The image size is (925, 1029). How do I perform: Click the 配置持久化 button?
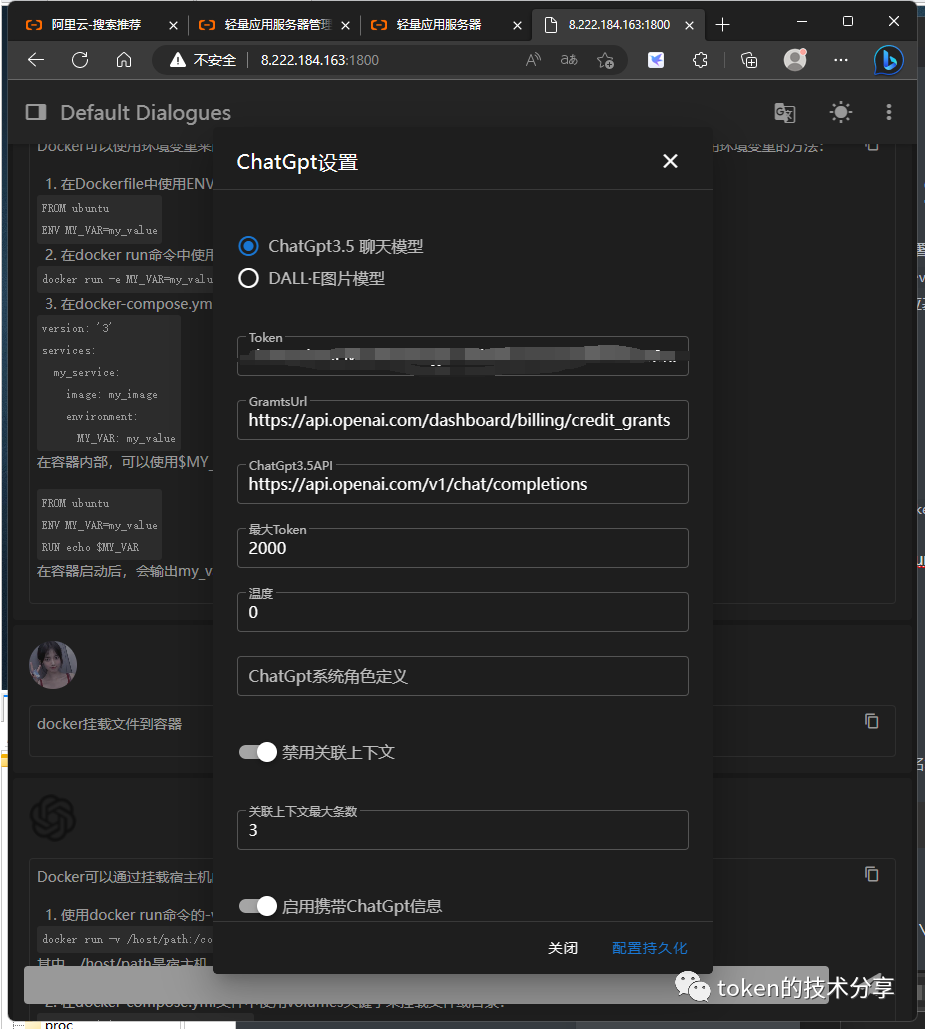(649, 948)
